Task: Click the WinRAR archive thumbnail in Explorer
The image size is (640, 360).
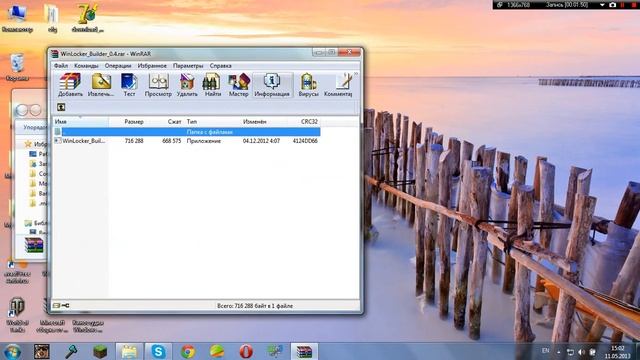Action: click(34, 245)
